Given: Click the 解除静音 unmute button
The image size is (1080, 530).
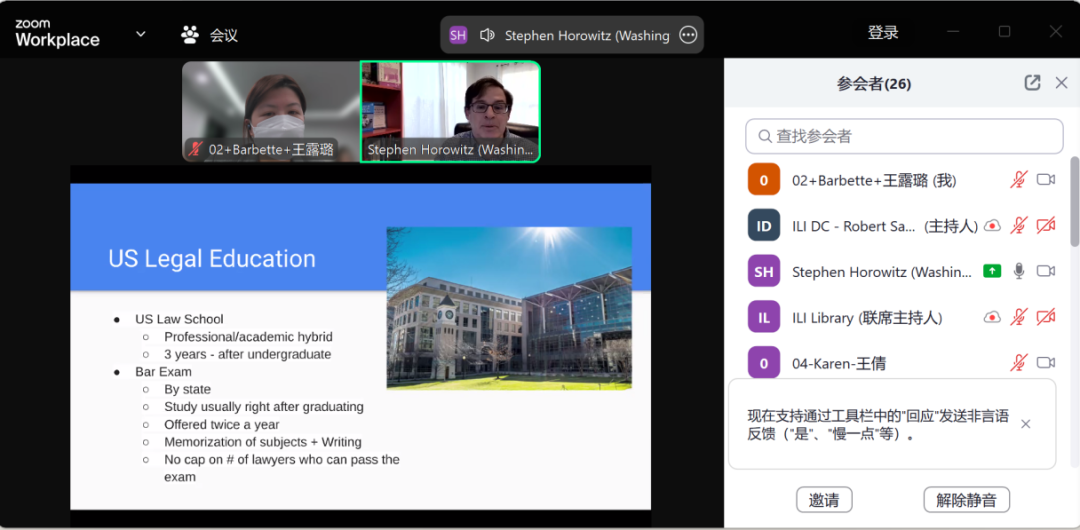Looking at the screenshot, I should (x=966, y=500).
